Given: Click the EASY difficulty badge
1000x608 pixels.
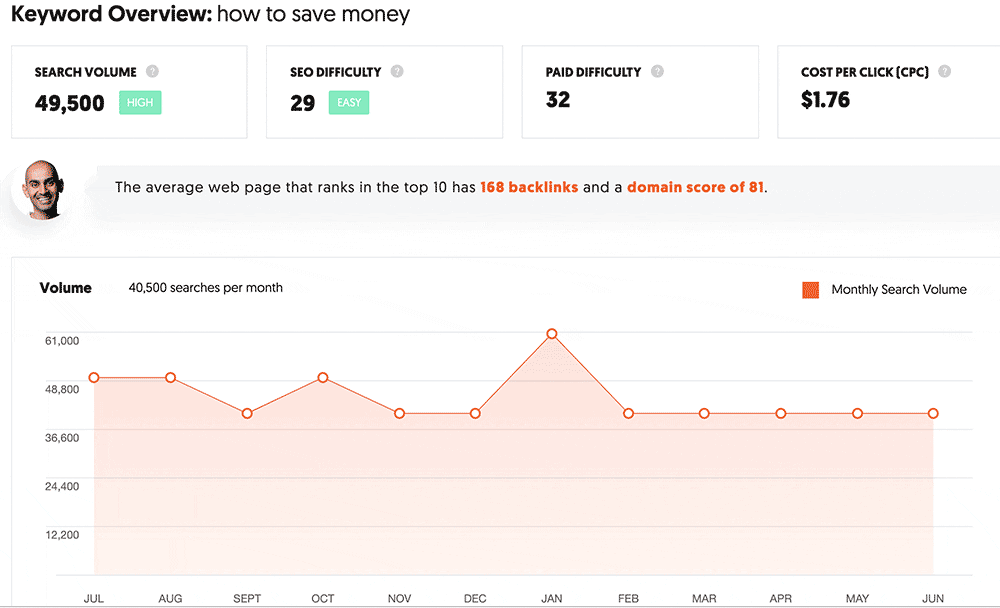Looking at the screenshot, I should coord(348,103).
